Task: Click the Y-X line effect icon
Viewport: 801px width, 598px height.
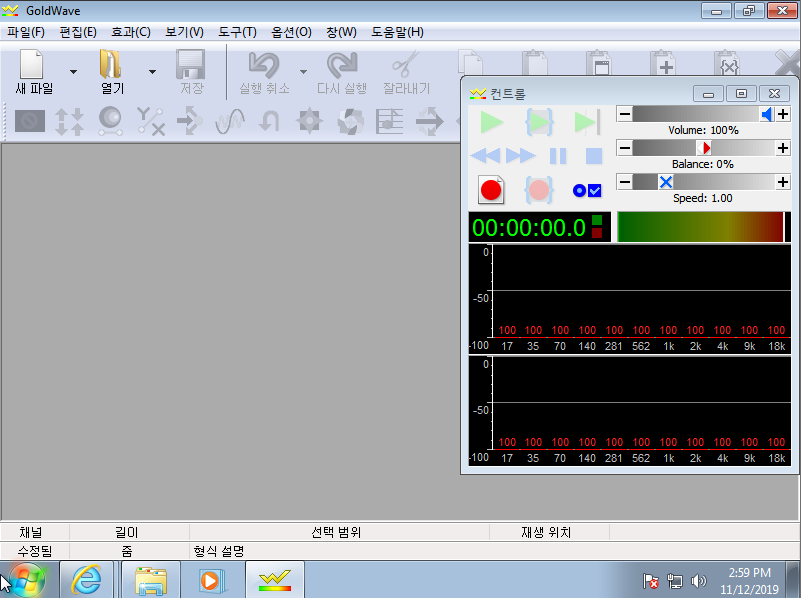Action: click(x=151, y=122)
